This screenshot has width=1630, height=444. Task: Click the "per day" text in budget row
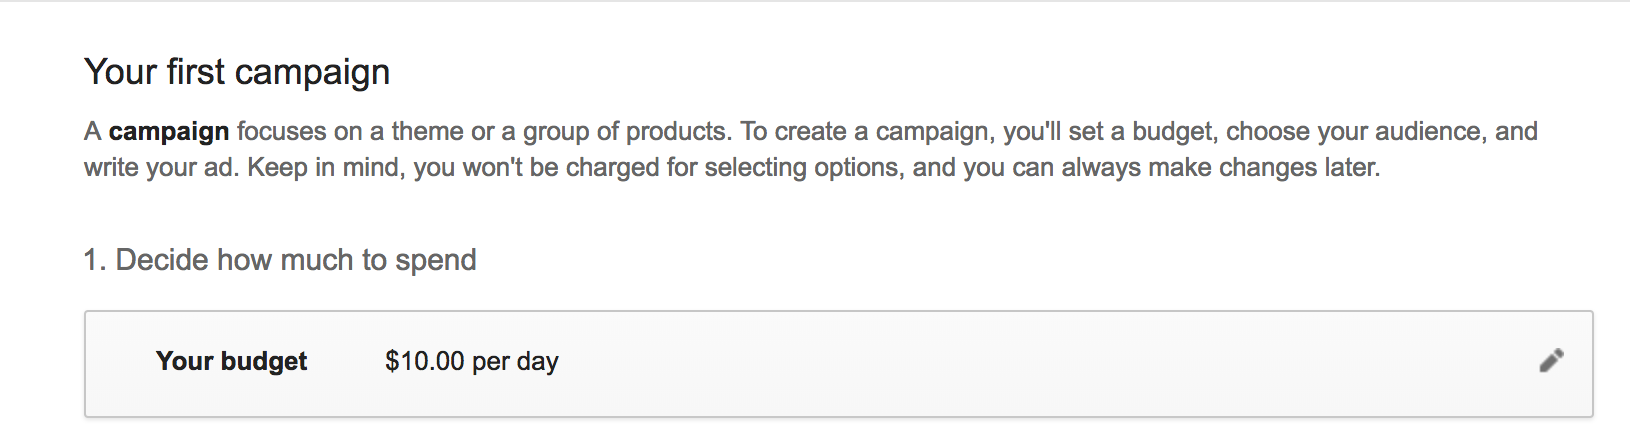(515, 361)
